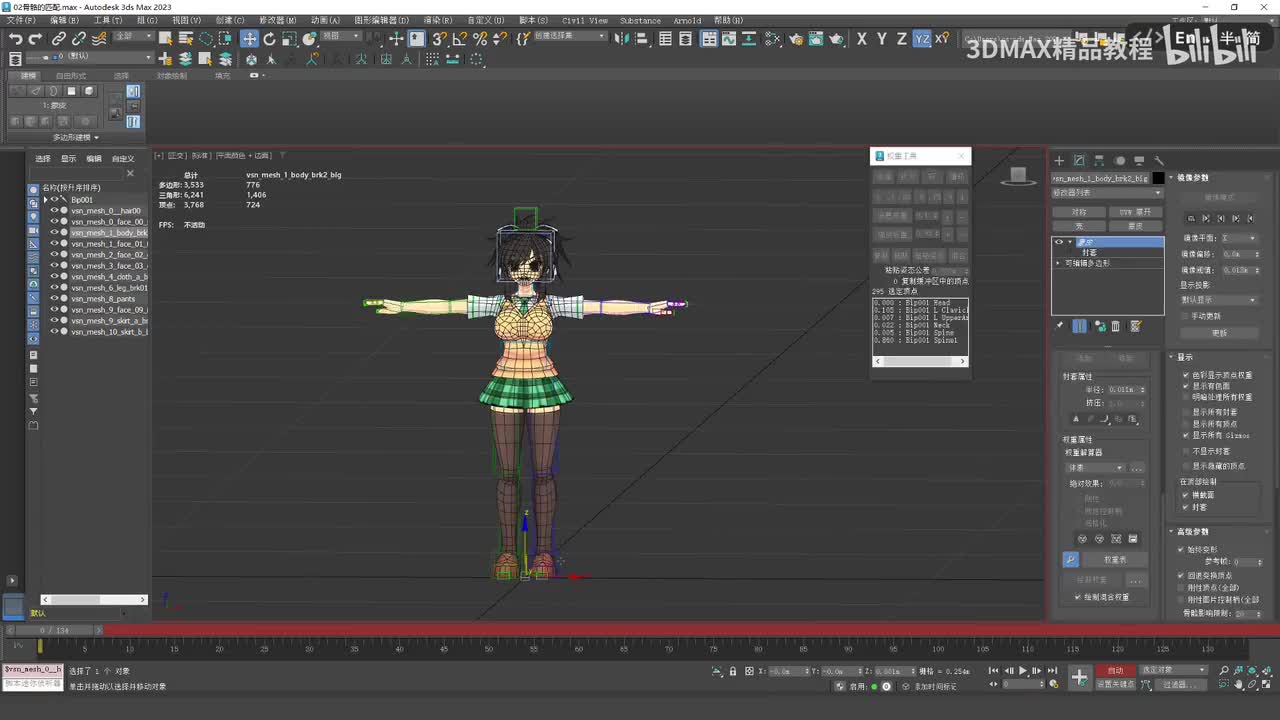Toggle the 3D Snaps icon
The image size is (1280, 720).
(x=439, y=39)
